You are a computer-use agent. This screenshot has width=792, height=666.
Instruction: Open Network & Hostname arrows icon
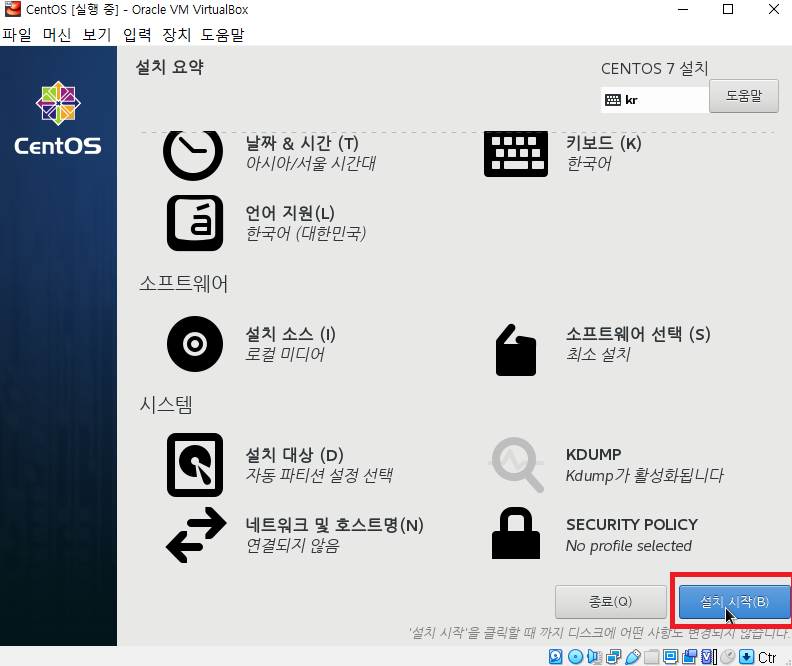point(196,535)
